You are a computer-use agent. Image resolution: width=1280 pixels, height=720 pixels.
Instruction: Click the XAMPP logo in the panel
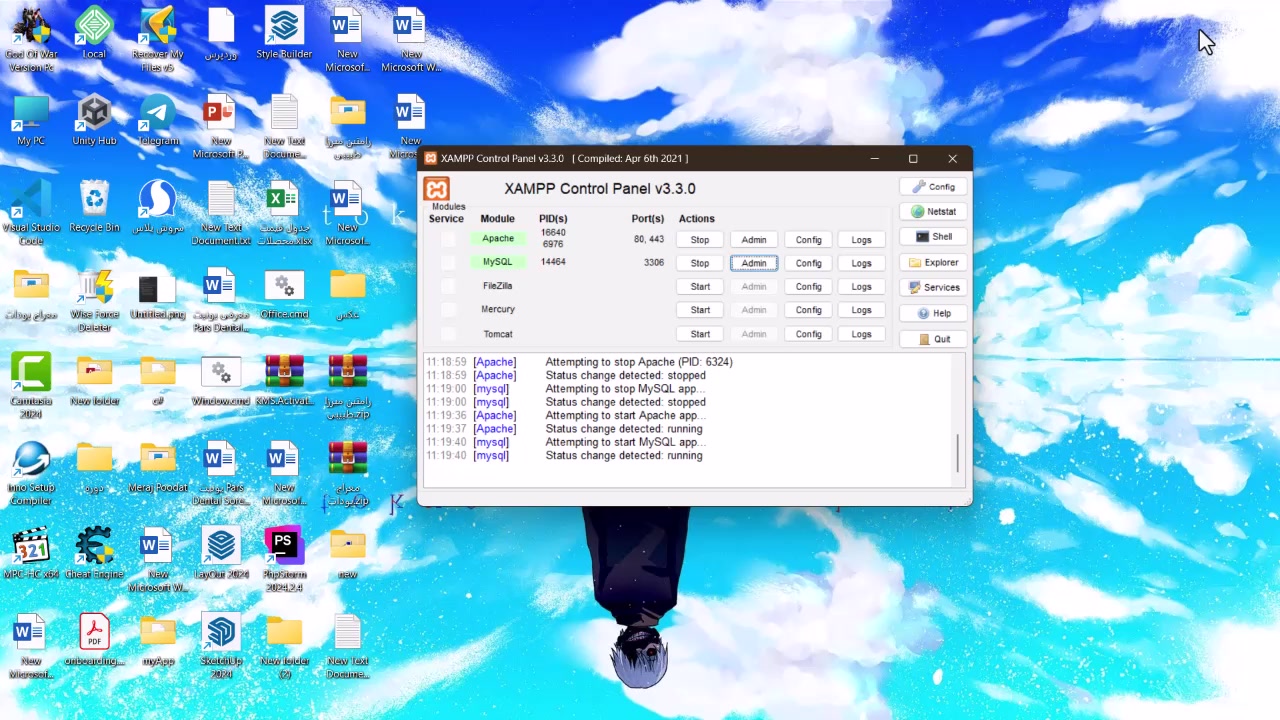pyautogui.click(x=437, y=189)
